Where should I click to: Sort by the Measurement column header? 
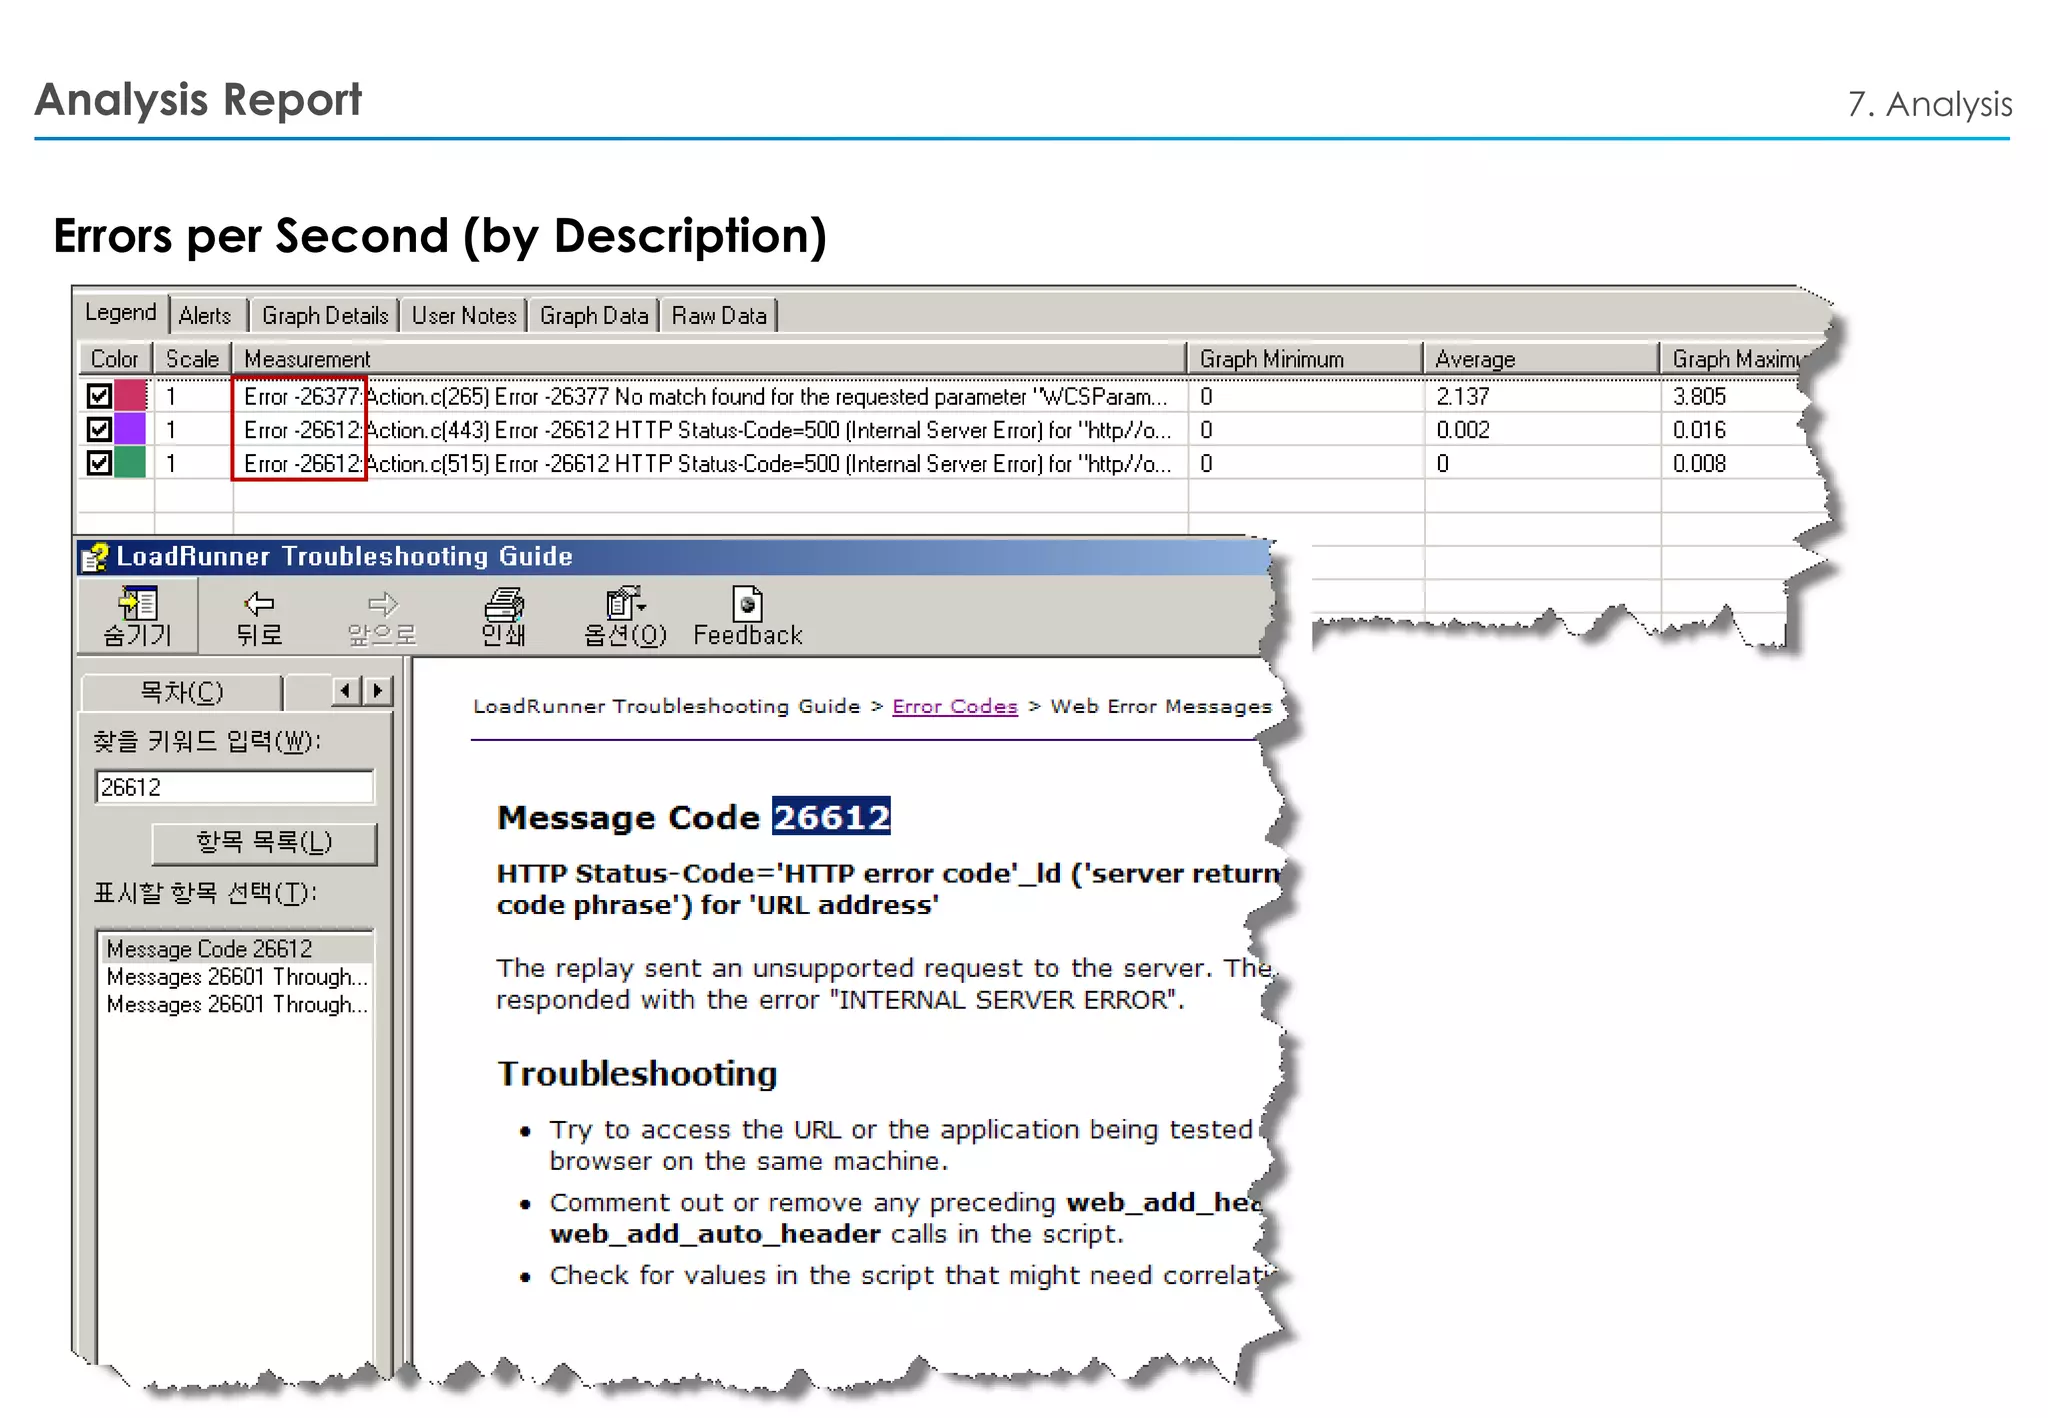point(709,358)
